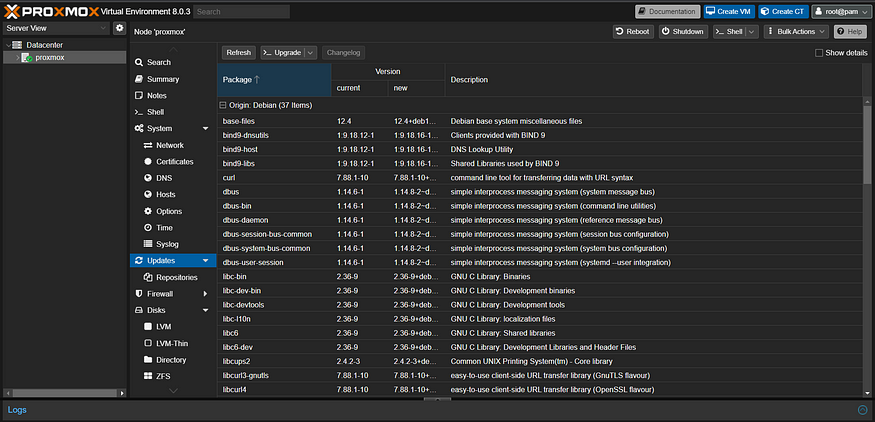Screen dimensions: 875x422
Task: Click the Firewall shield icon
Action: click(x=139, y=294)
